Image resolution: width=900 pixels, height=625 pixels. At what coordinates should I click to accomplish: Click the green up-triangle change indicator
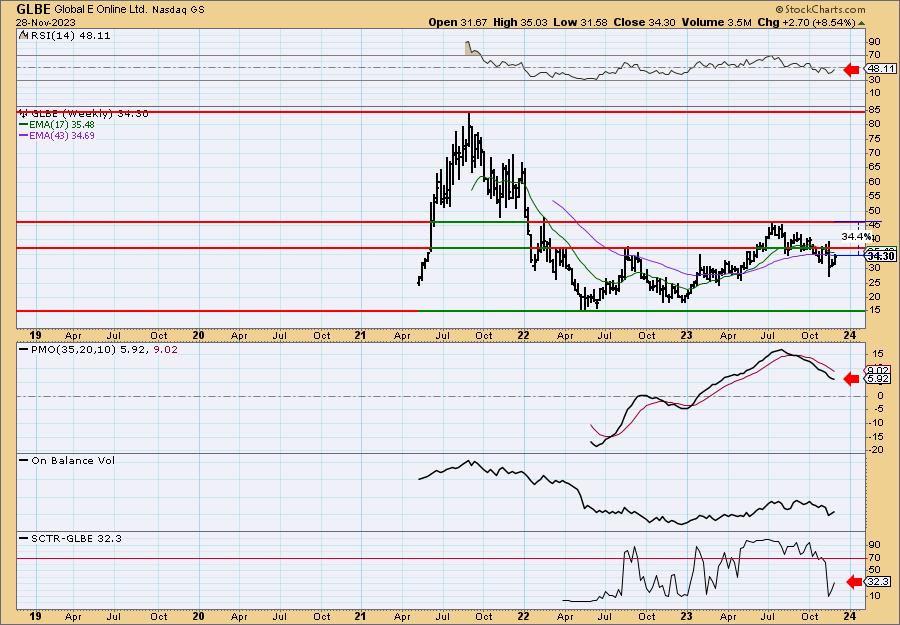(862, 23)
